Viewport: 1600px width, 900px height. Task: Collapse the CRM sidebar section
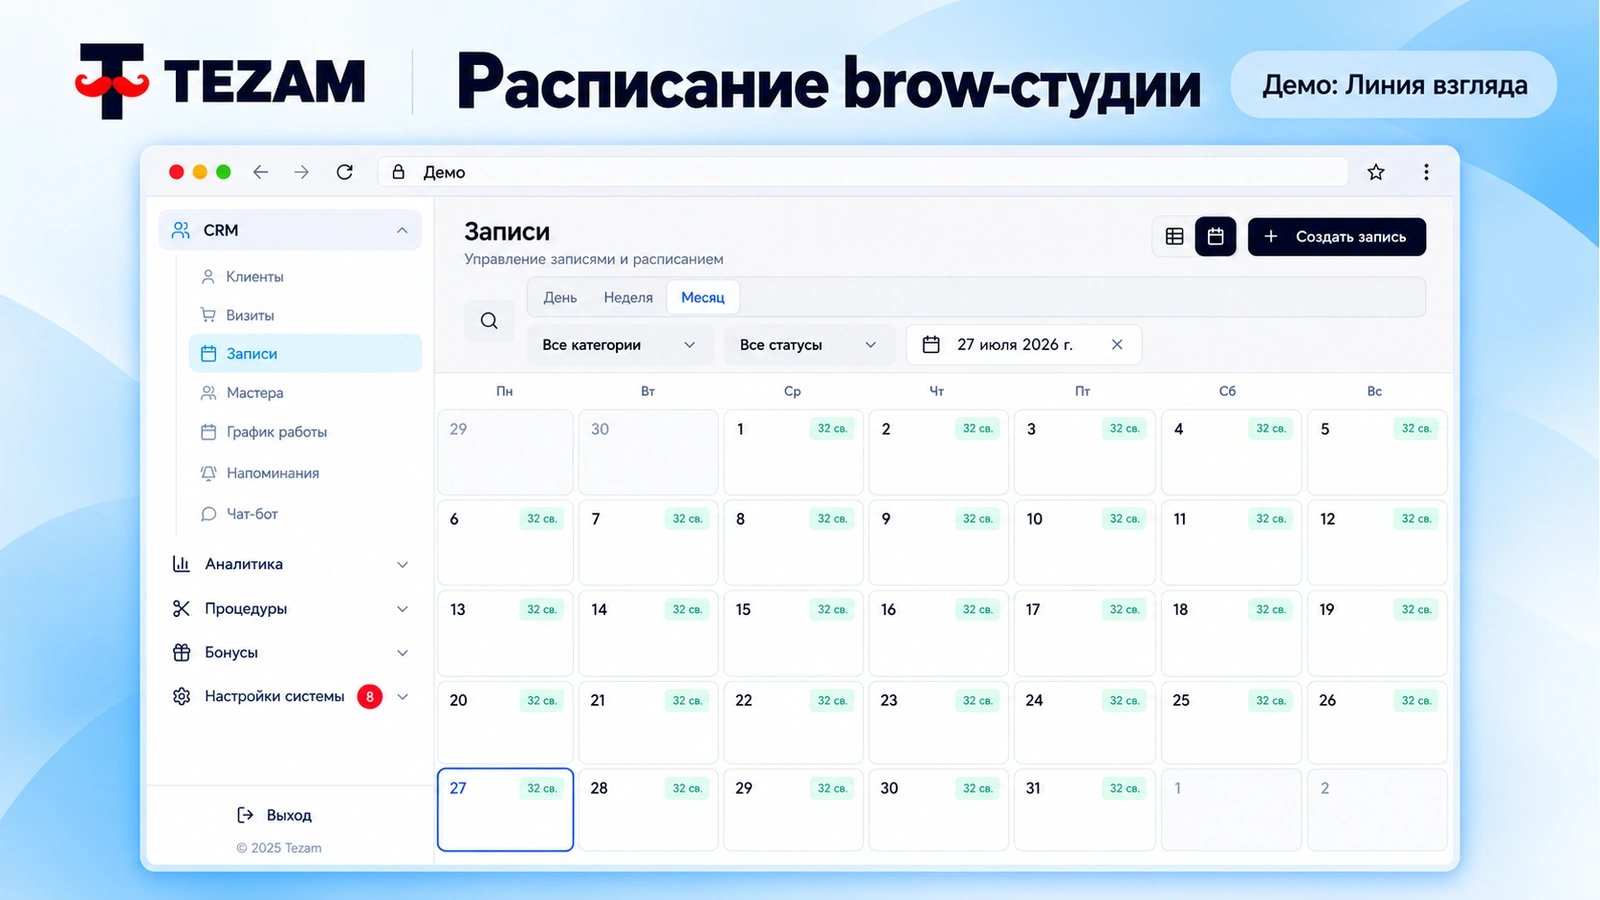402,230
